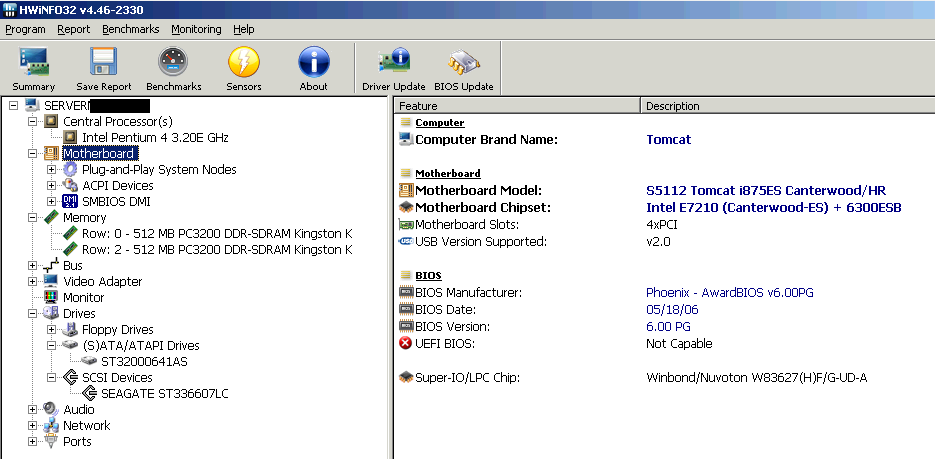Screen dimensions: 935x459
Task: Collapse the (S)ATA/ATAPI Drives node
Action: pos(51,345)
